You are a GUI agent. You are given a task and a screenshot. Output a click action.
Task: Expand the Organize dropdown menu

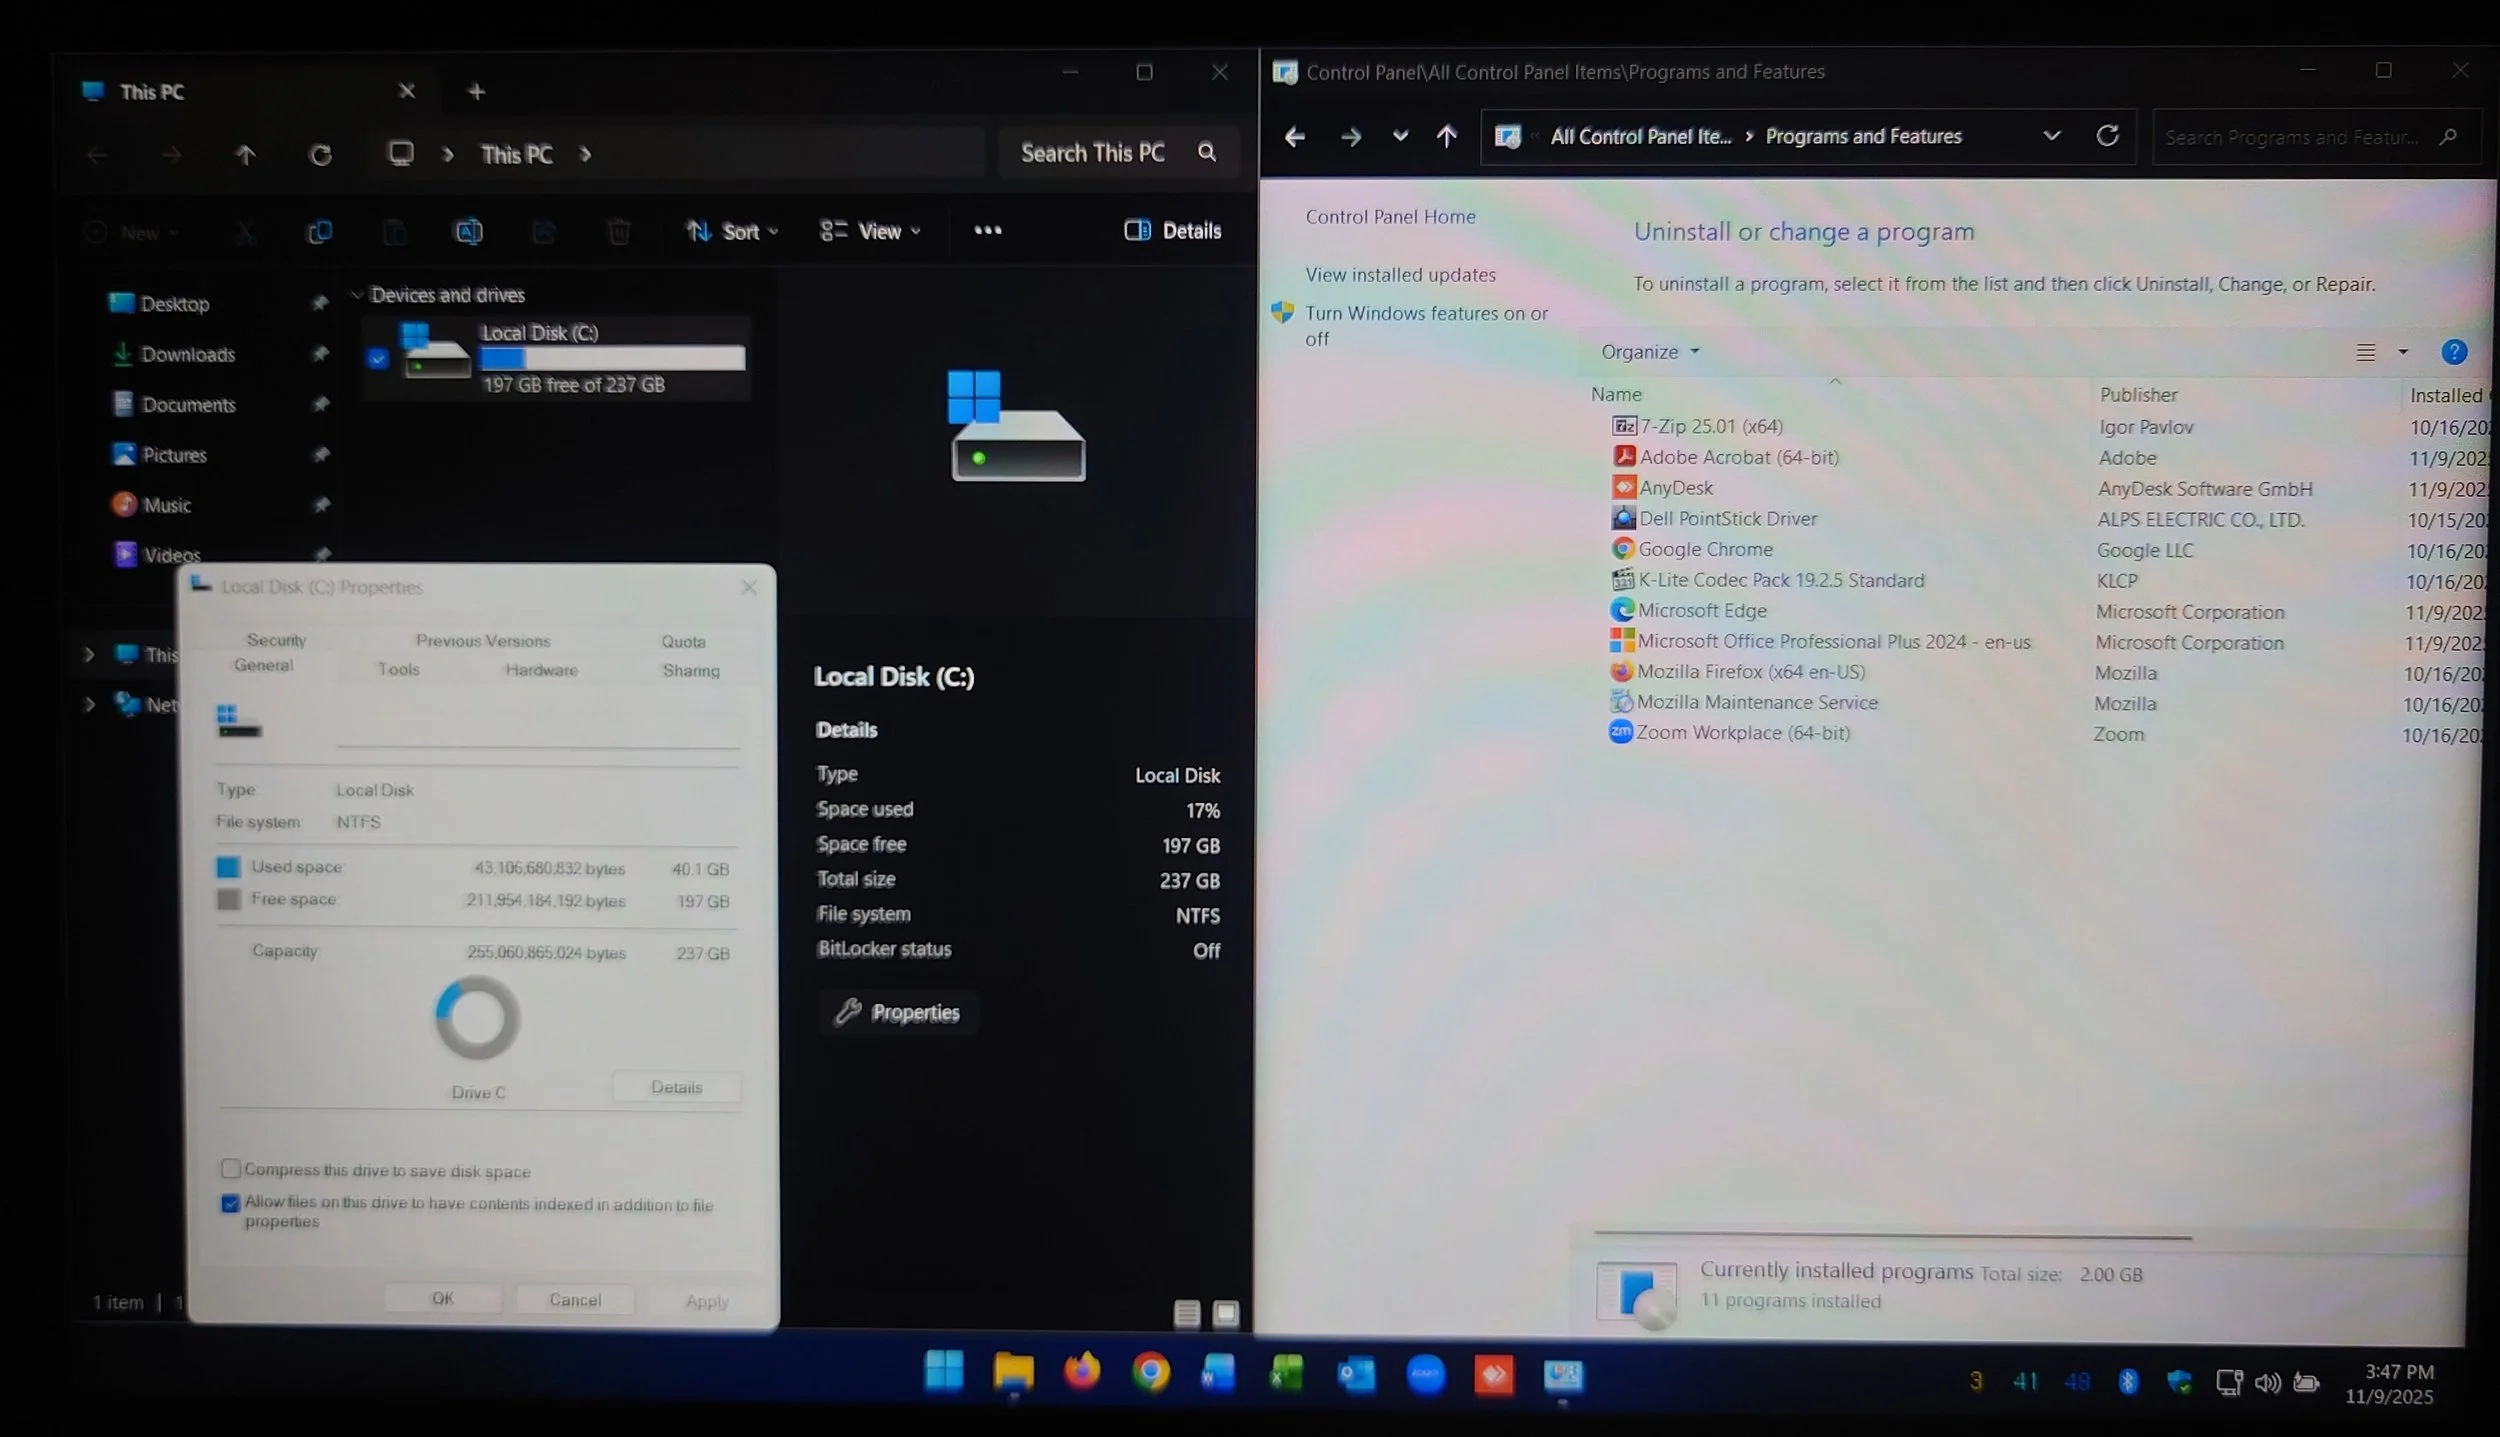1649,352
